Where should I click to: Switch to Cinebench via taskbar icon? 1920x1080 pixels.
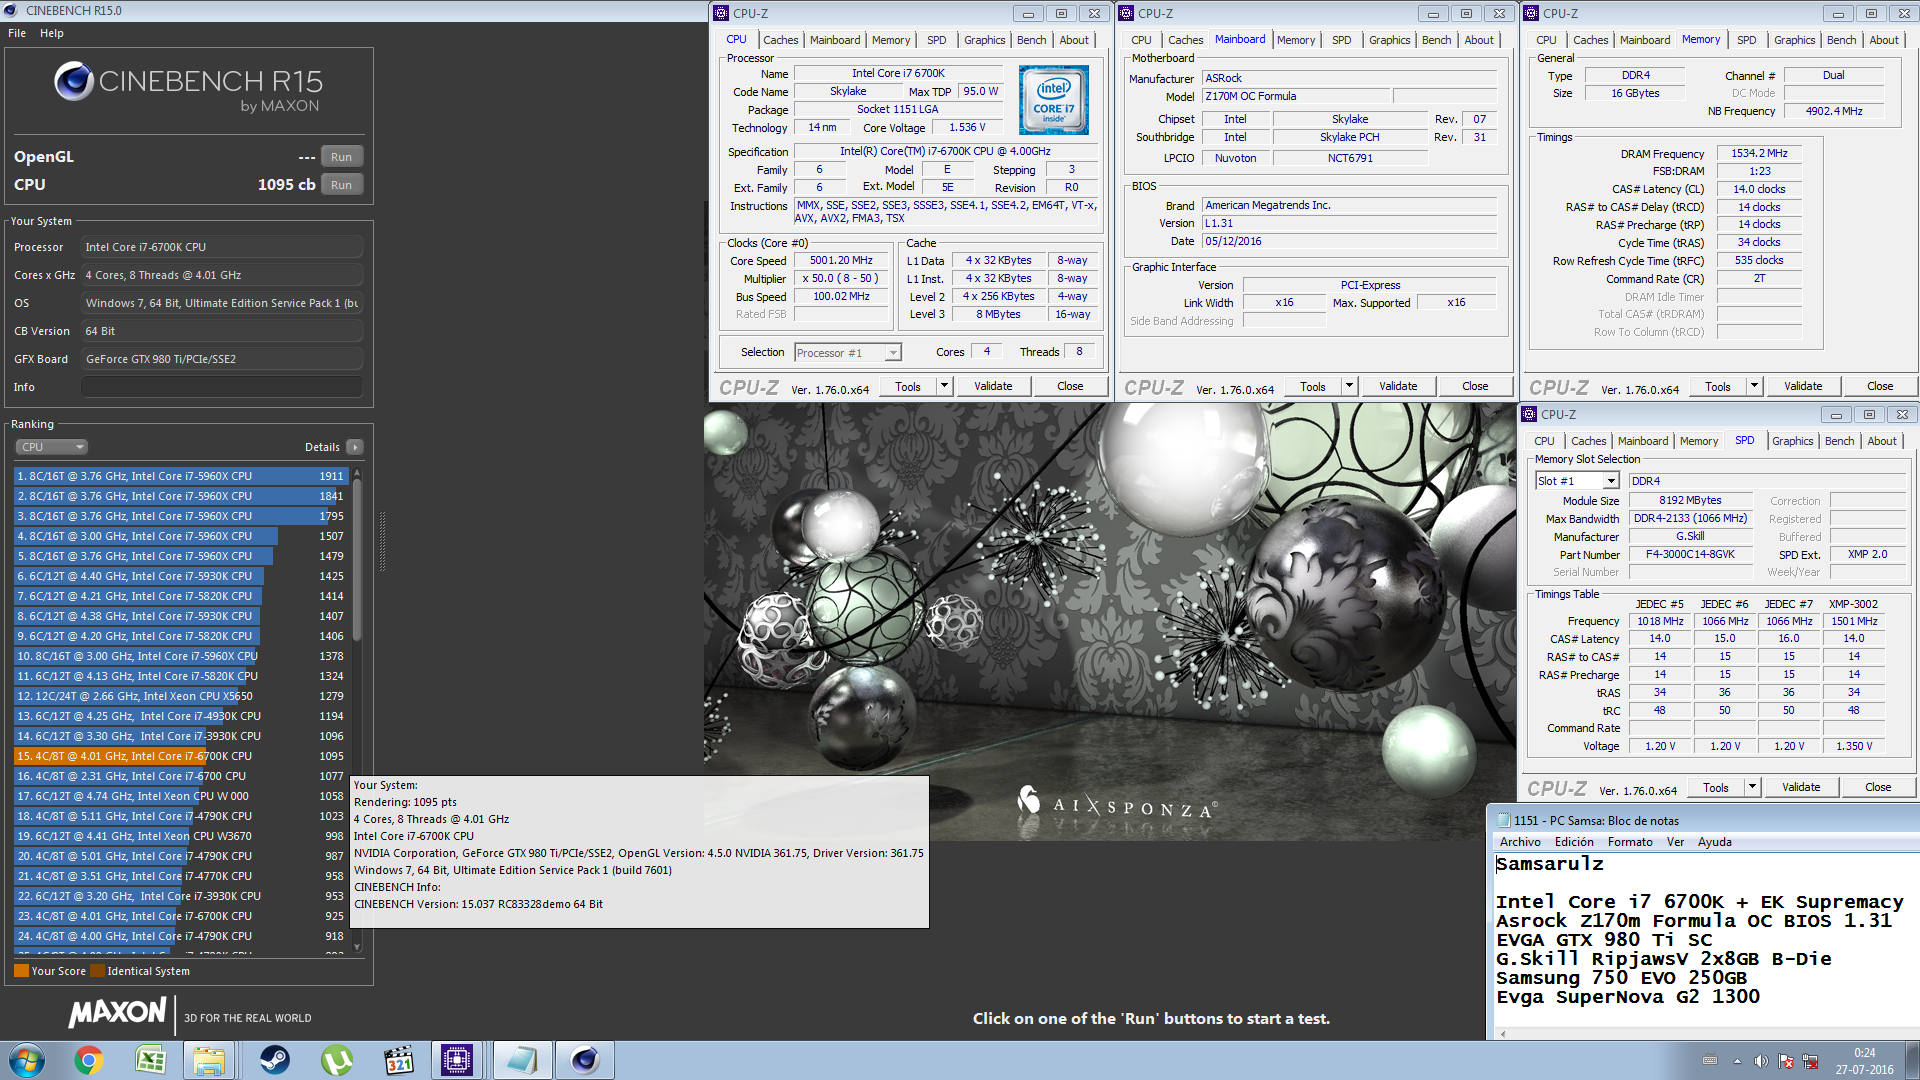tap(585, 1060)
